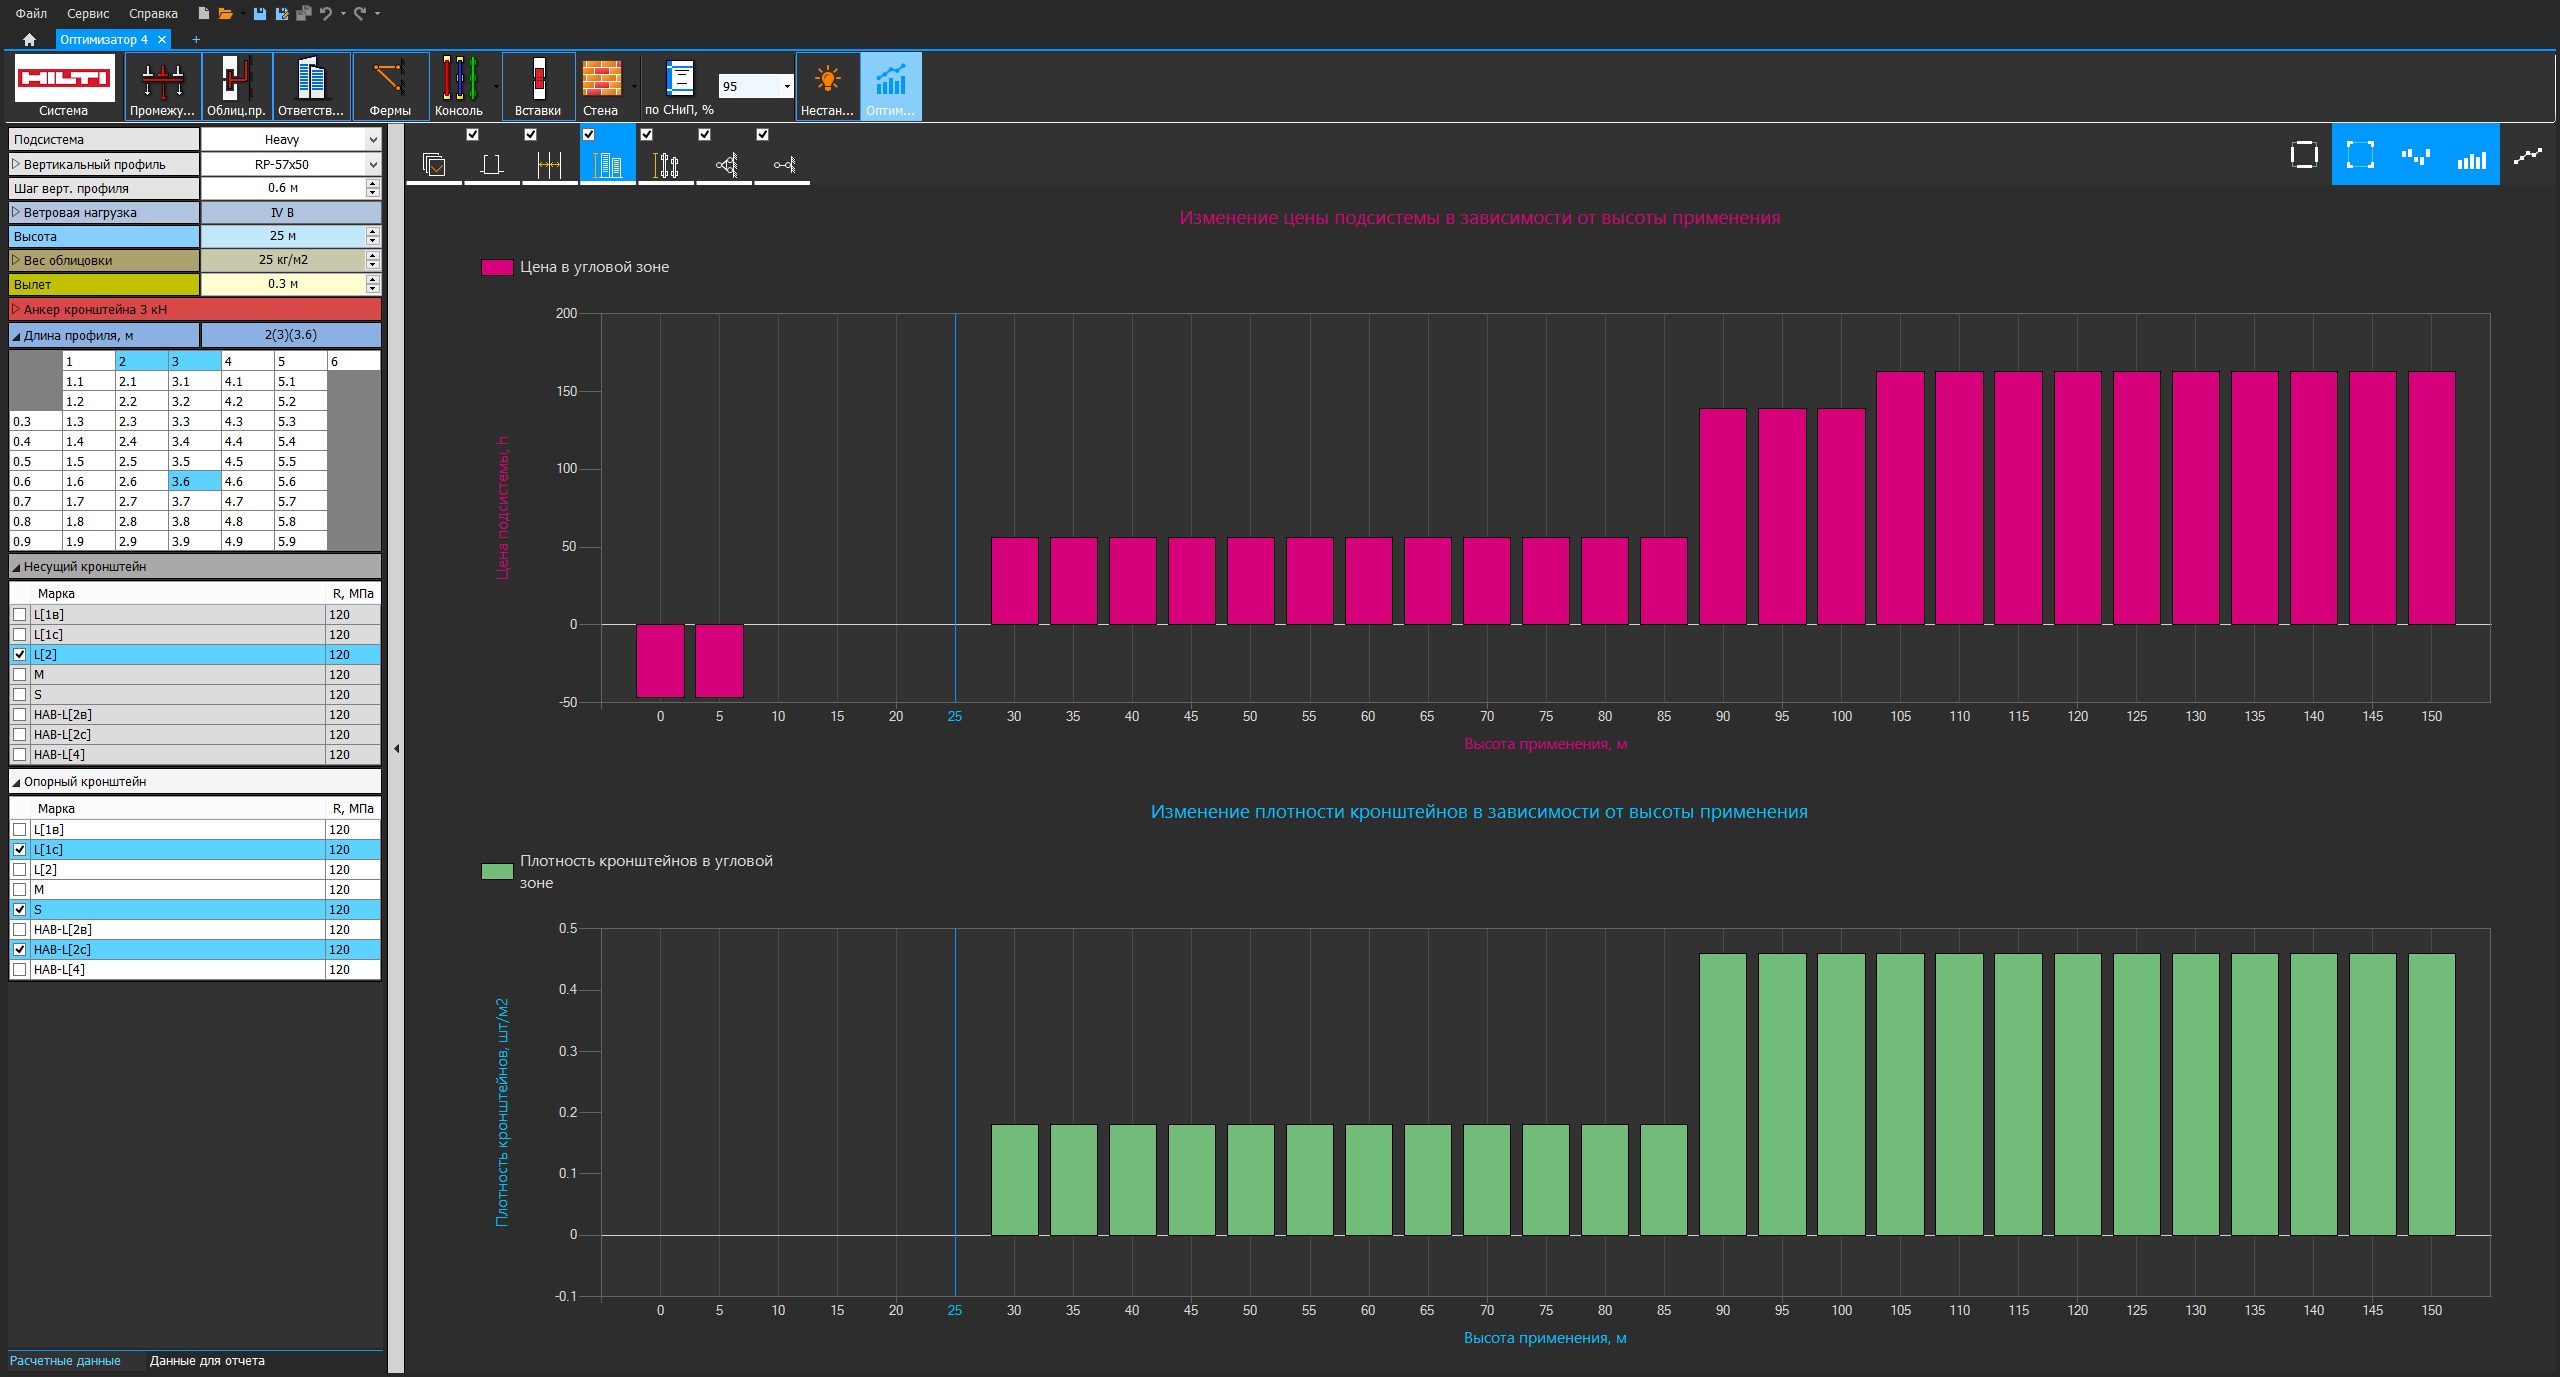Expand Вертикальный профиль dropdown
Viewport: 2560px width, 1377px height.
point(376,164)
